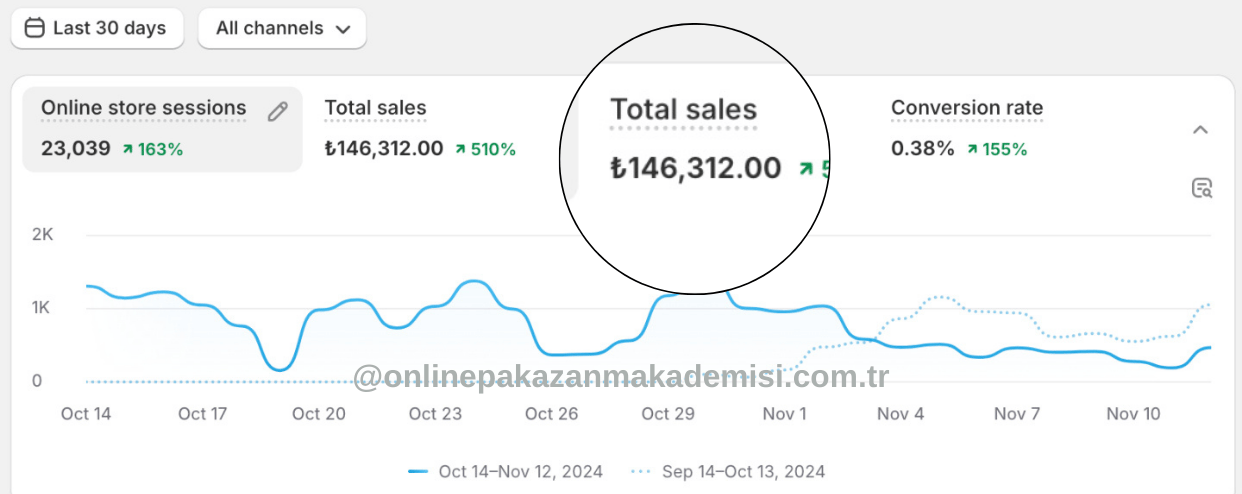Image resolution: width=1242 pixels, height=494 pixels.
Task: Open the Last 30 days date picker
Action: pos(97,28)
